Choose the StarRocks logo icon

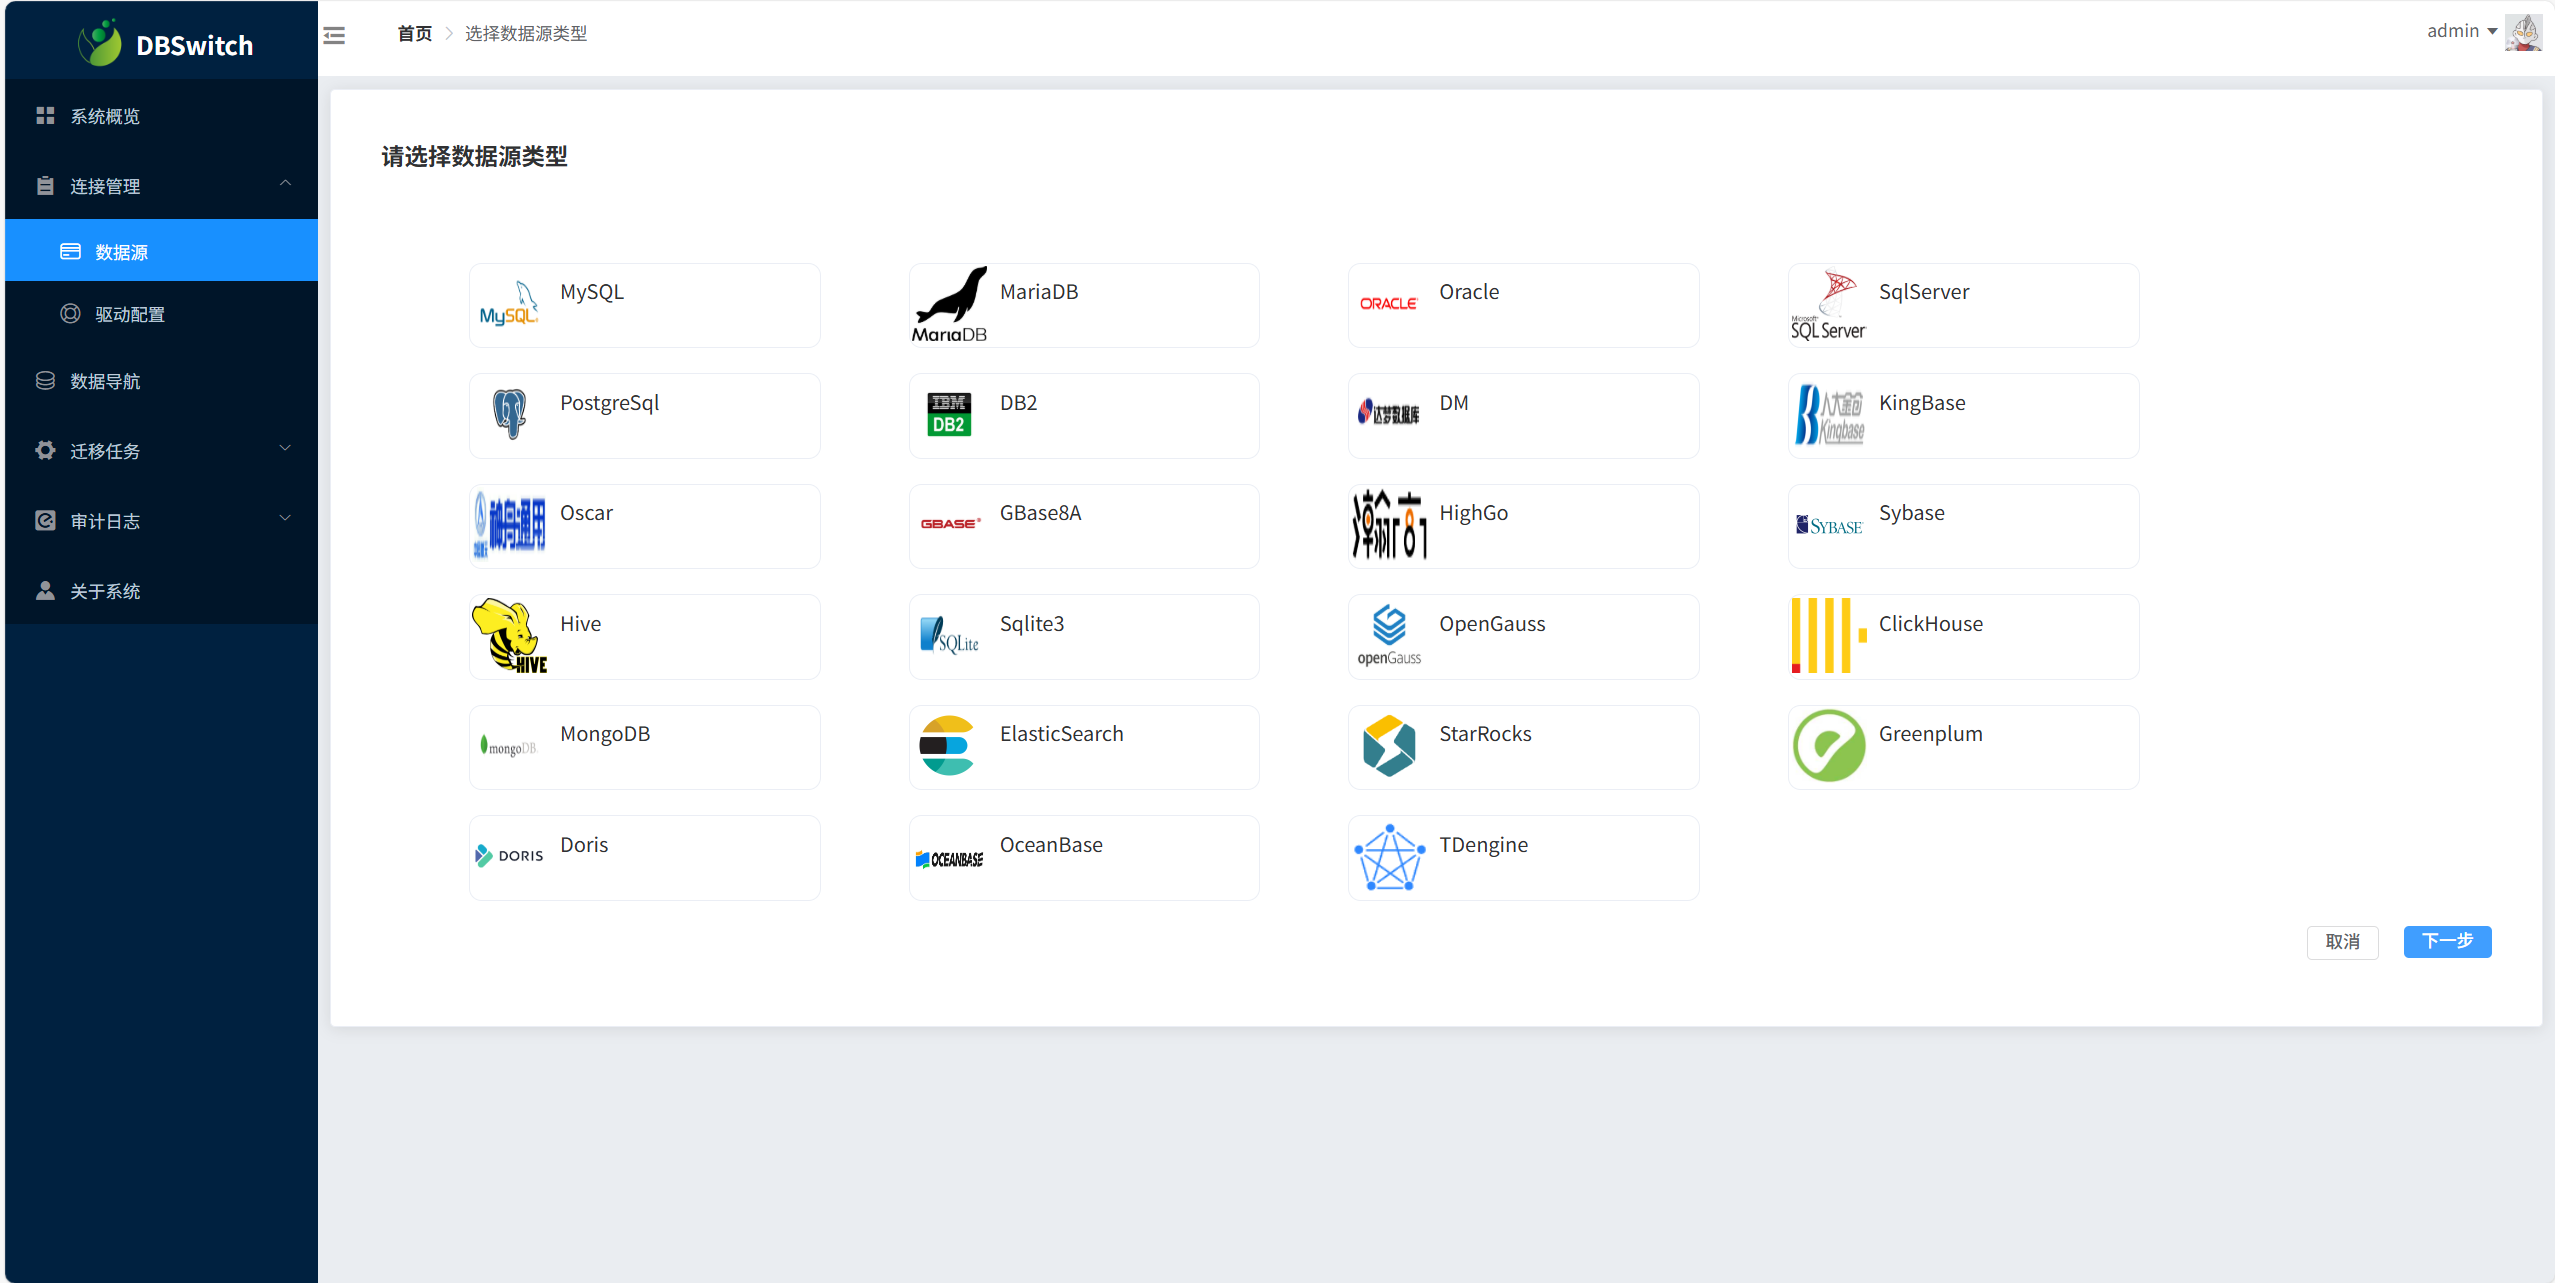coord(1388,746)
